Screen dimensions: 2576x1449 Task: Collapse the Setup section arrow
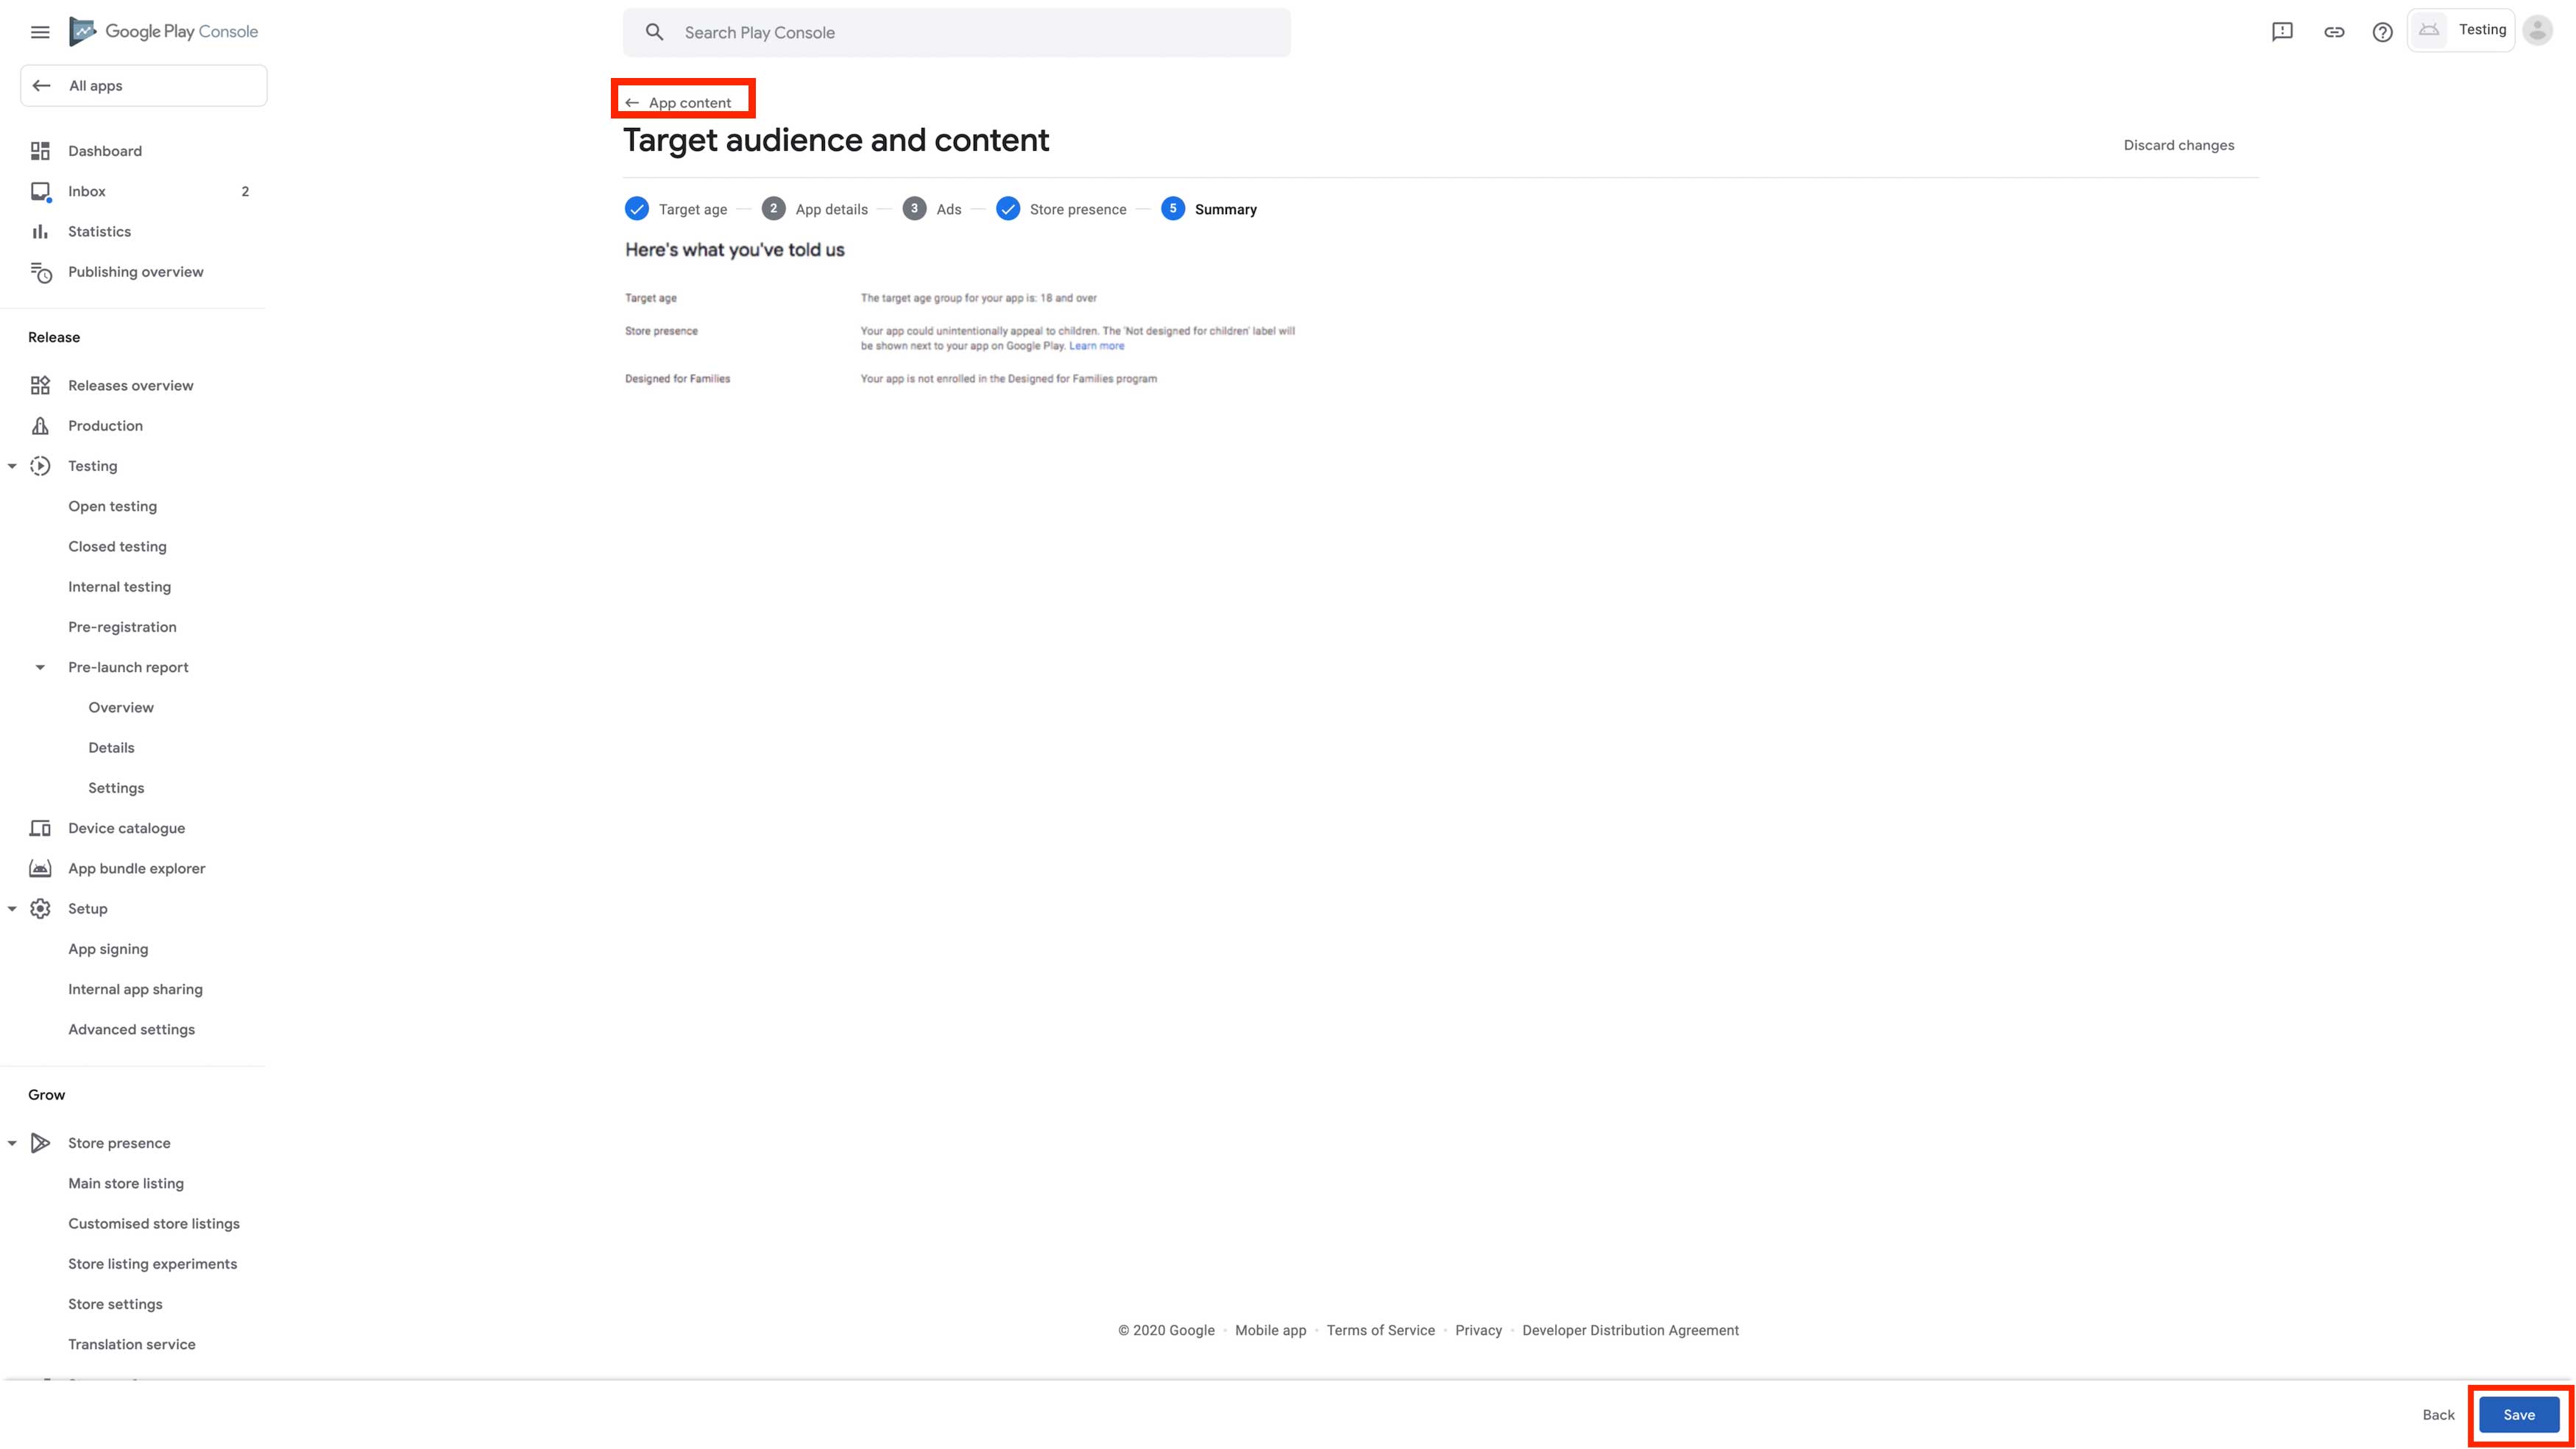[12, 909]
